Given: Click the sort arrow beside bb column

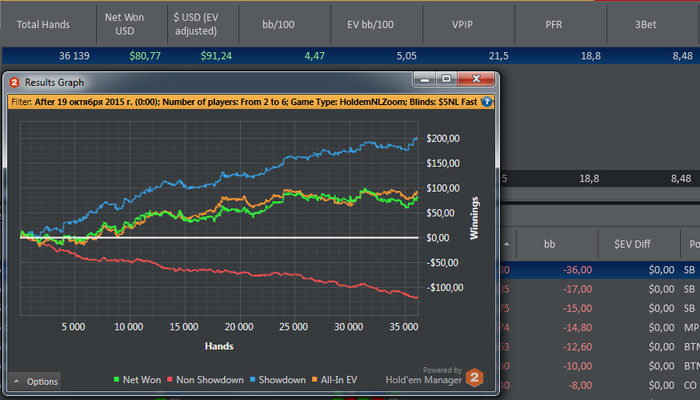Looking at the screenshot, I should tap(506, 244).
